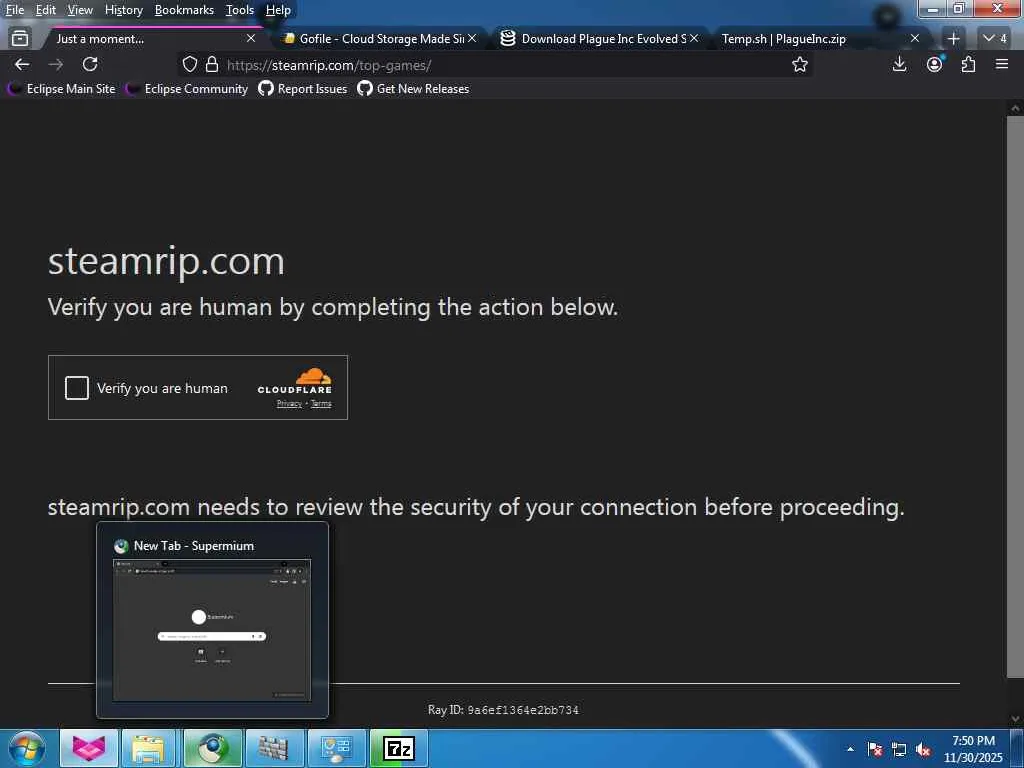The height and width of the screenshot is (768, 1024).
Task: Open the account profile icon
Action: (x=935, y=64)
